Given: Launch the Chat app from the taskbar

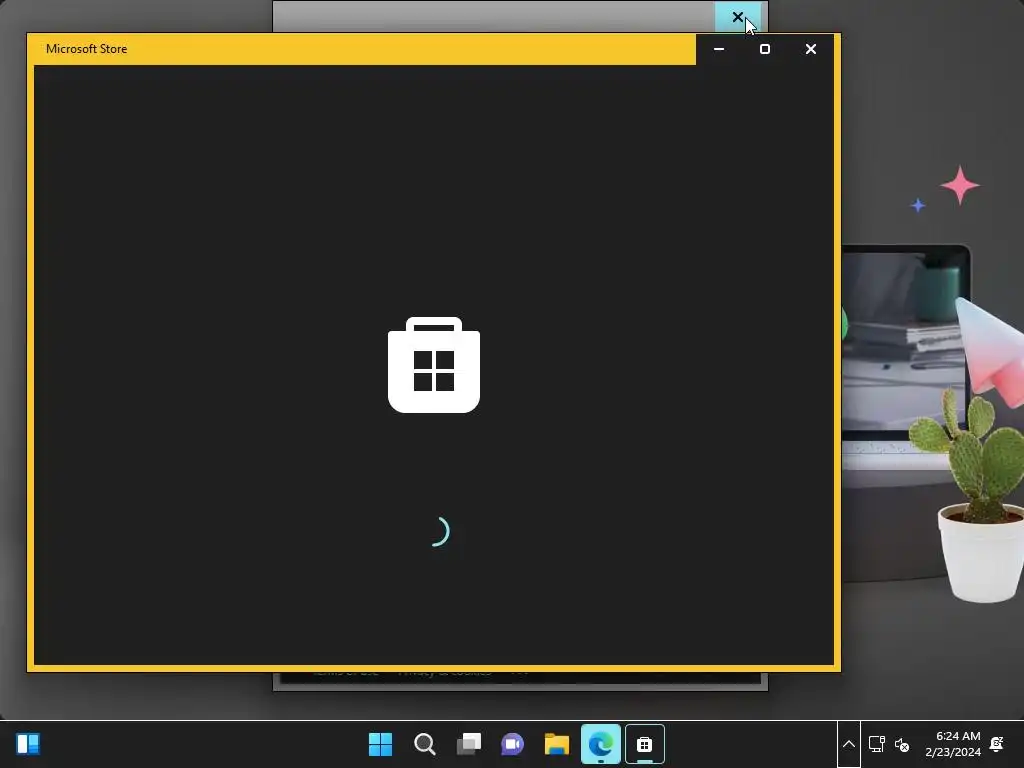Looking at the screenshot, I should pyautogui.click(x=513, y=744).
